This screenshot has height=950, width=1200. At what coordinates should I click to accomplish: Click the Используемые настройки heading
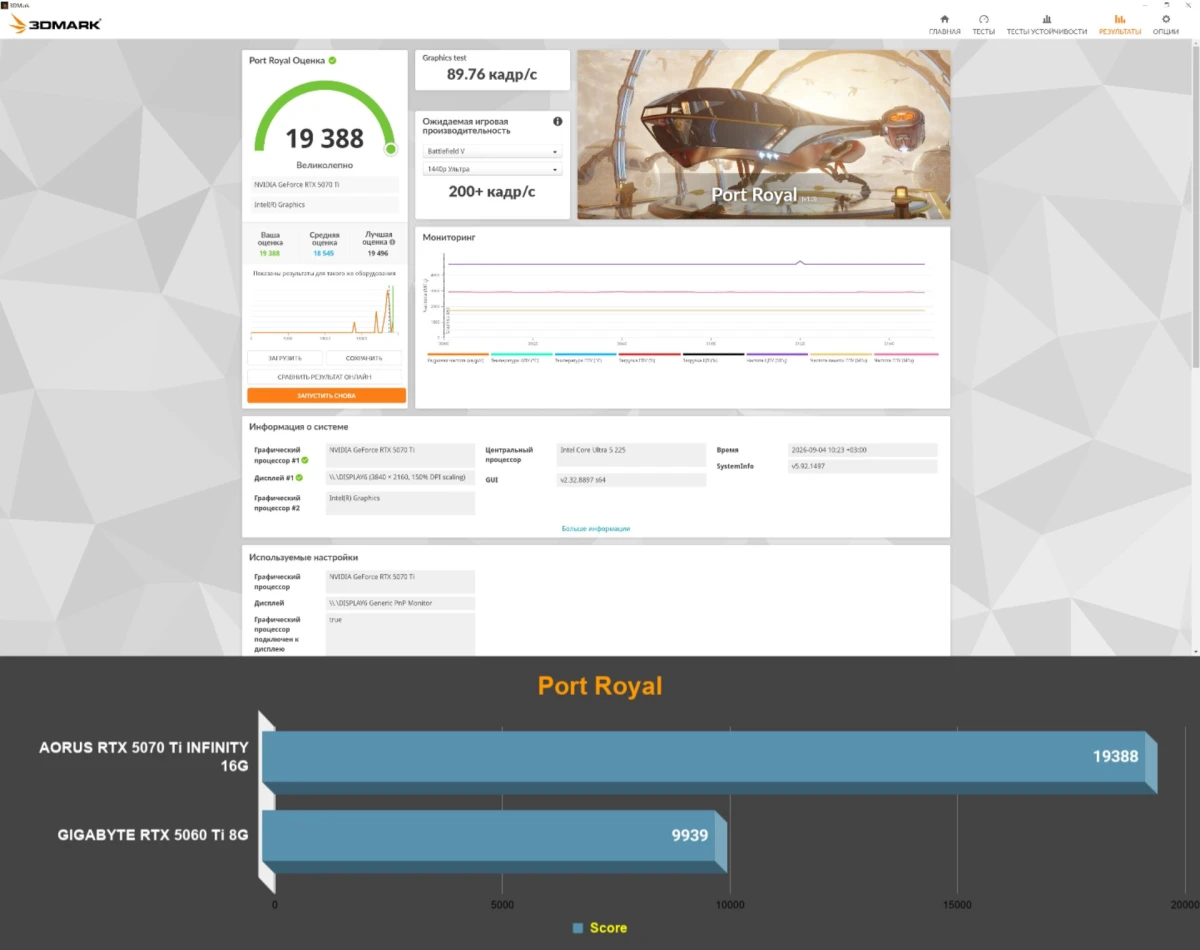(x=304, y=557)
